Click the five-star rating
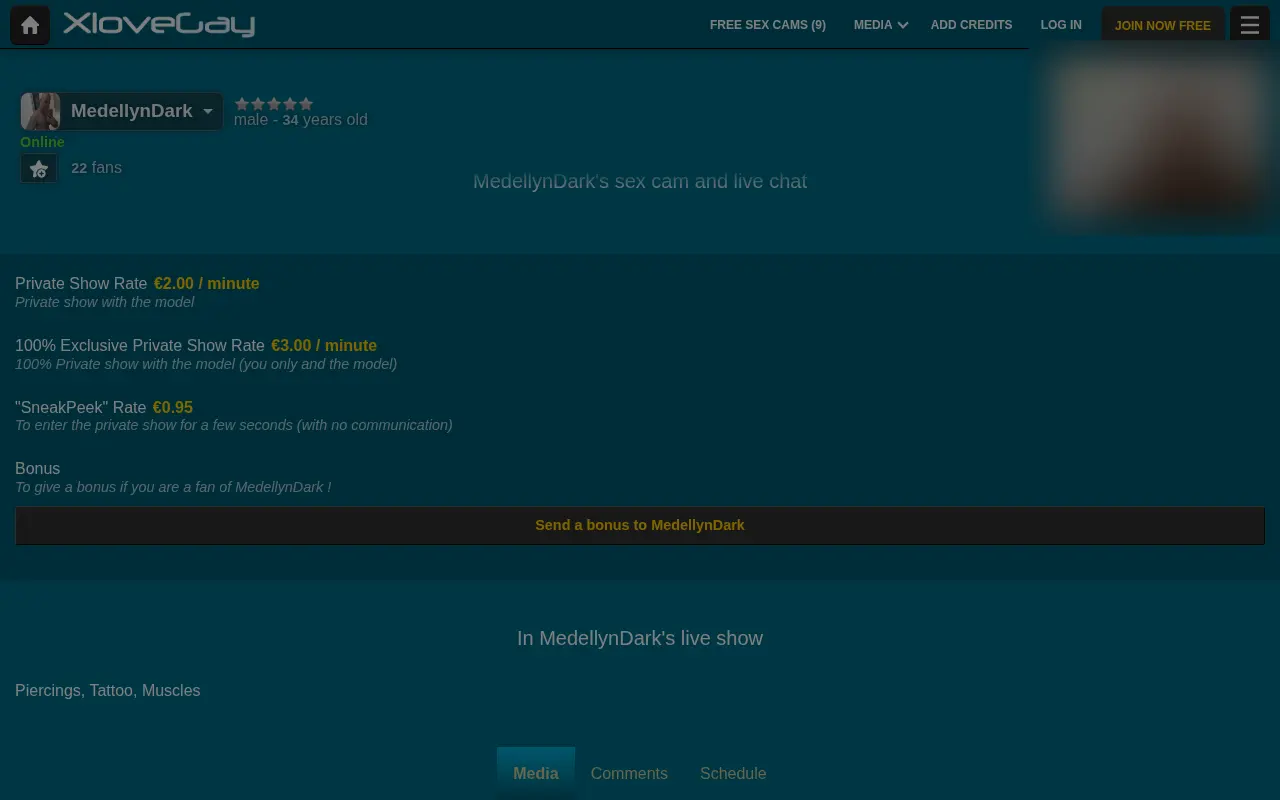The image size is (1280, 800). [x=274, y=103]
